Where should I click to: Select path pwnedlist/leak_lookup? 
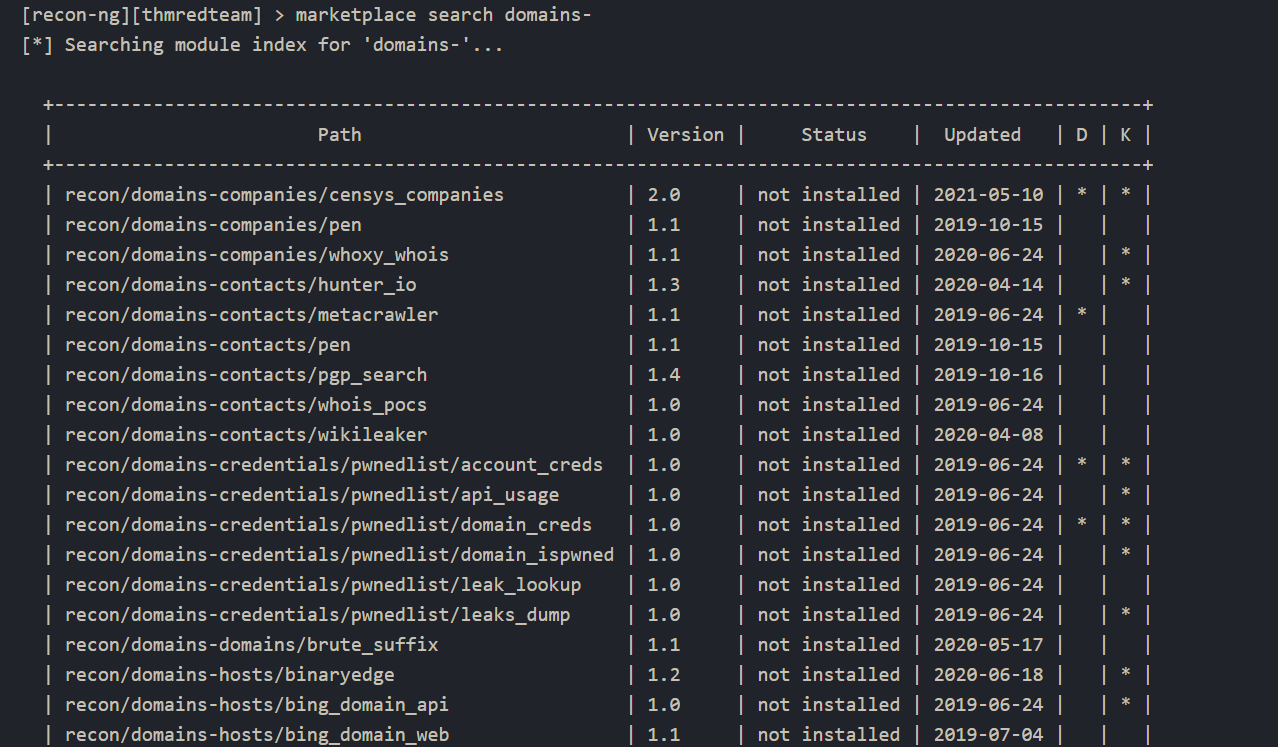tap(323, 585)
